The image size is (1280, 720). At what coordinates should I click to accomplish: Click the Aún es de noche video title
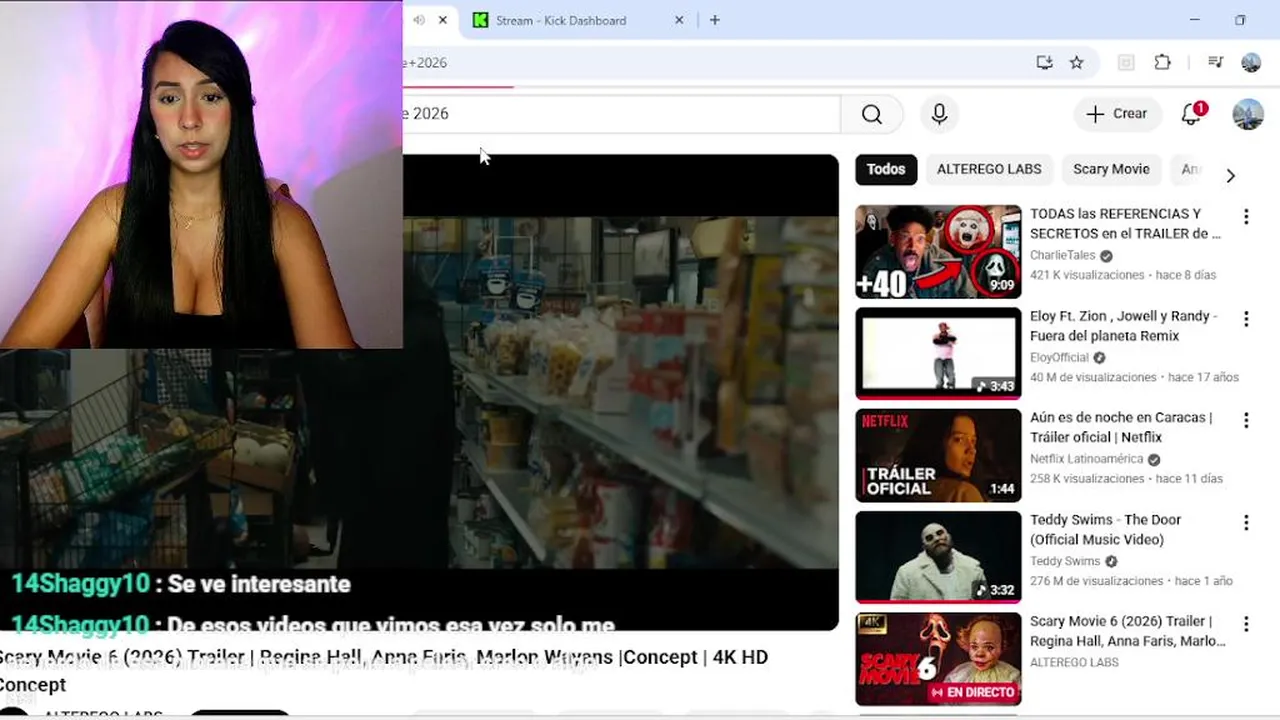tap(1121, 427)
